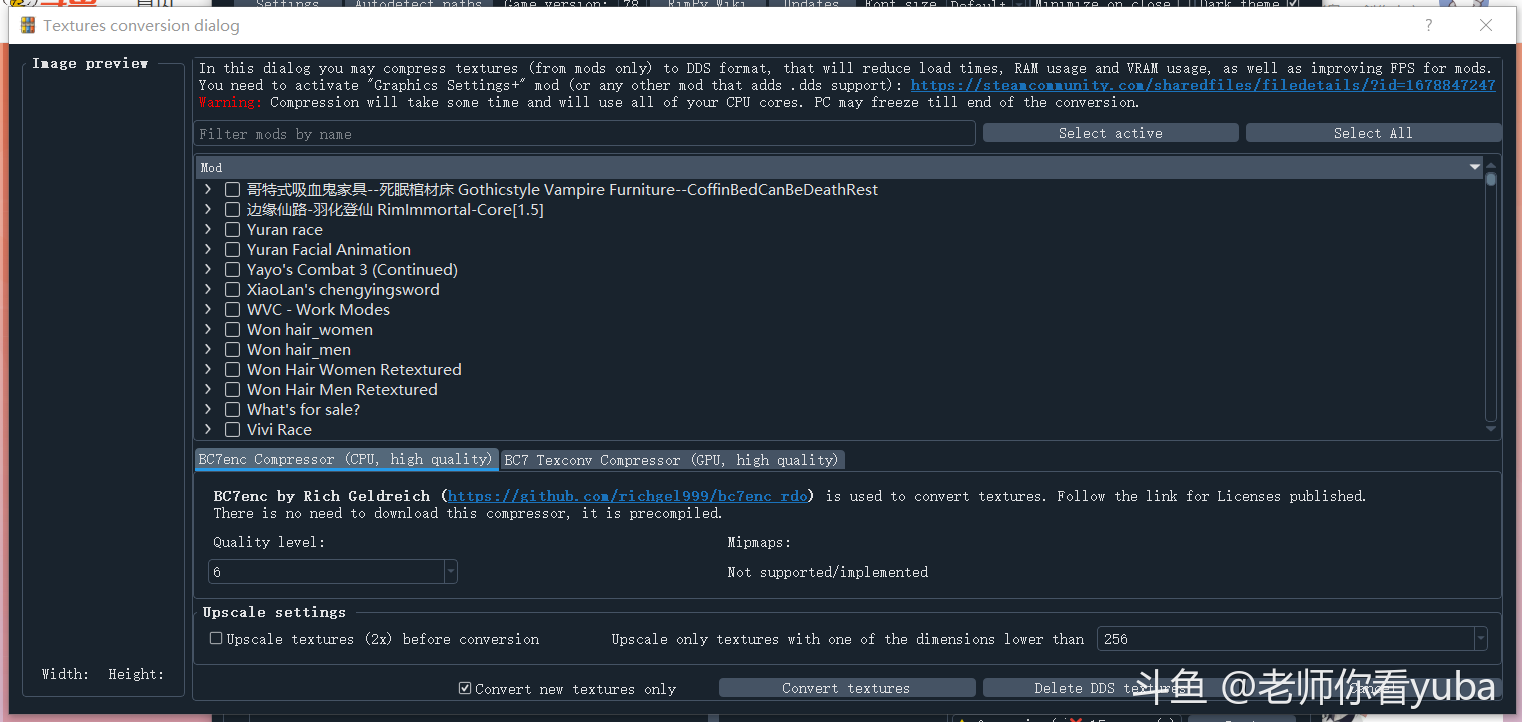Click the dialog title bar app icon

tap(28, 25)
